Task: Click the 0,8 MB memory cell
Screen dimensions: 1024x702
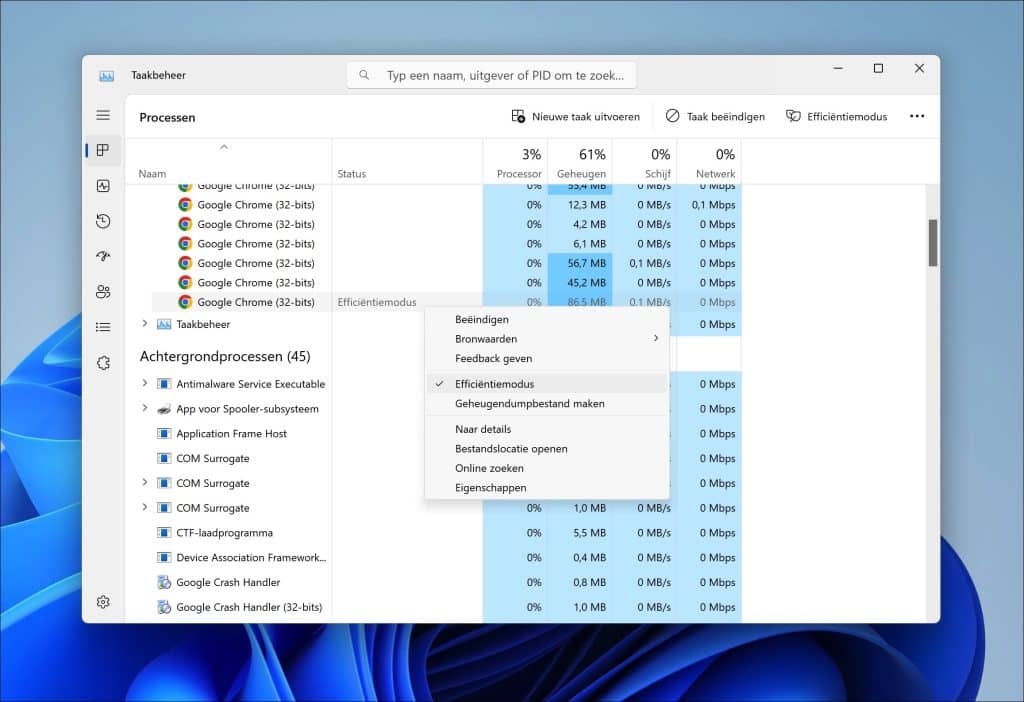Action: pos(580,582)
